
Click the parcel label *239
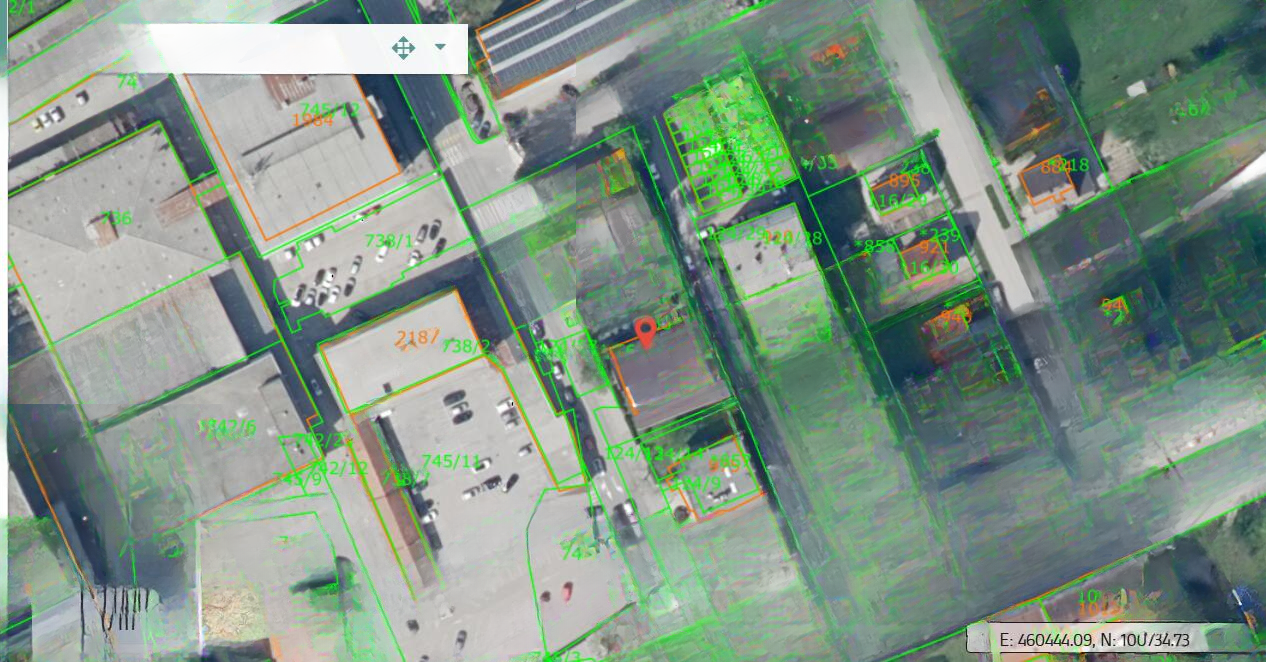tap(939, 235)
